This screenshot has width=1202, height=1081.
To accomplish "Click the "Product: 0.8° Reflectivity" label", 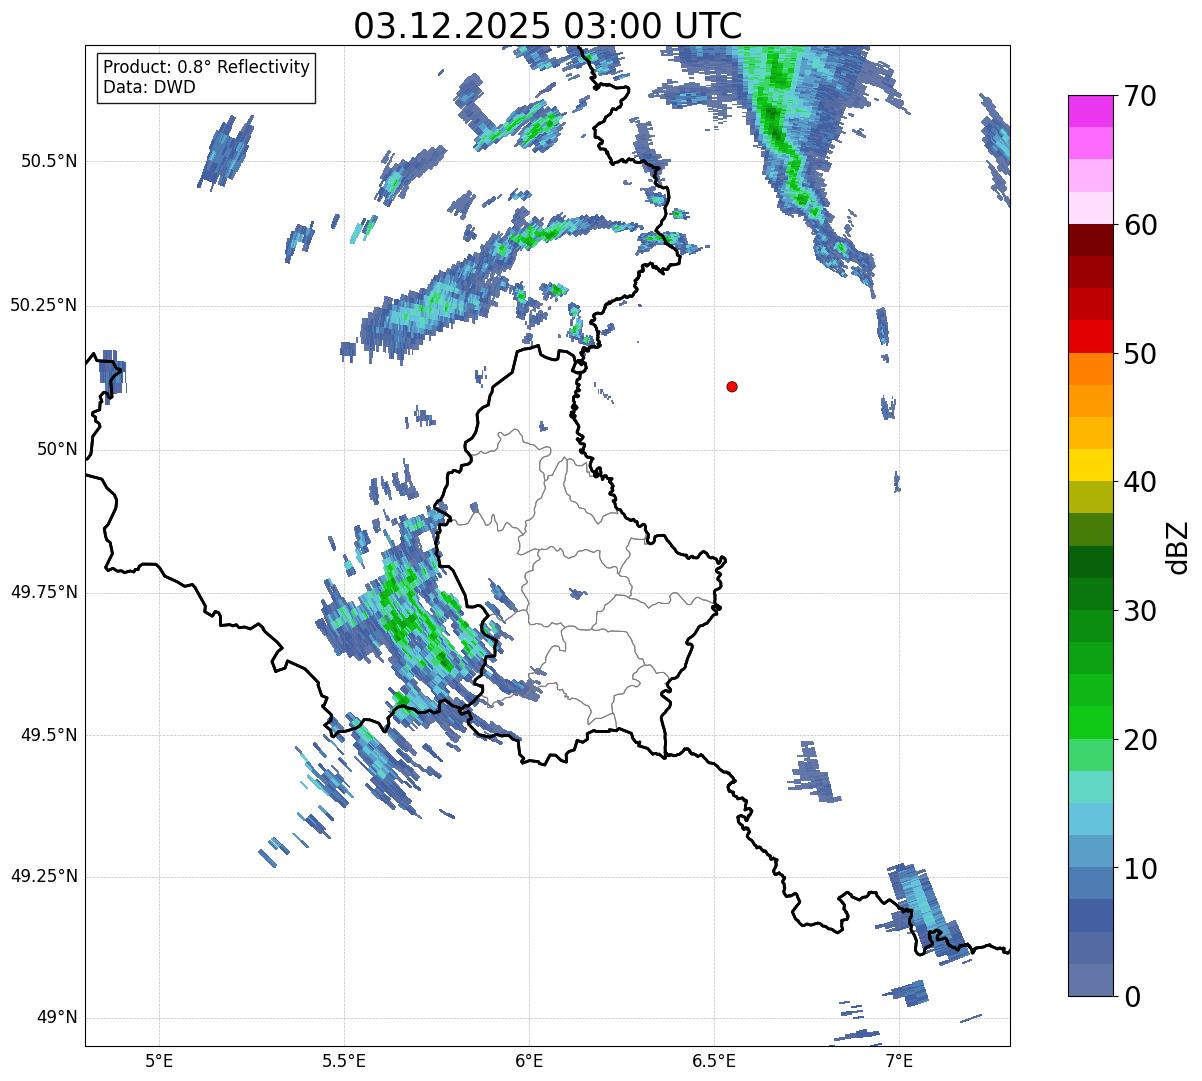I will tap(207, 67).
